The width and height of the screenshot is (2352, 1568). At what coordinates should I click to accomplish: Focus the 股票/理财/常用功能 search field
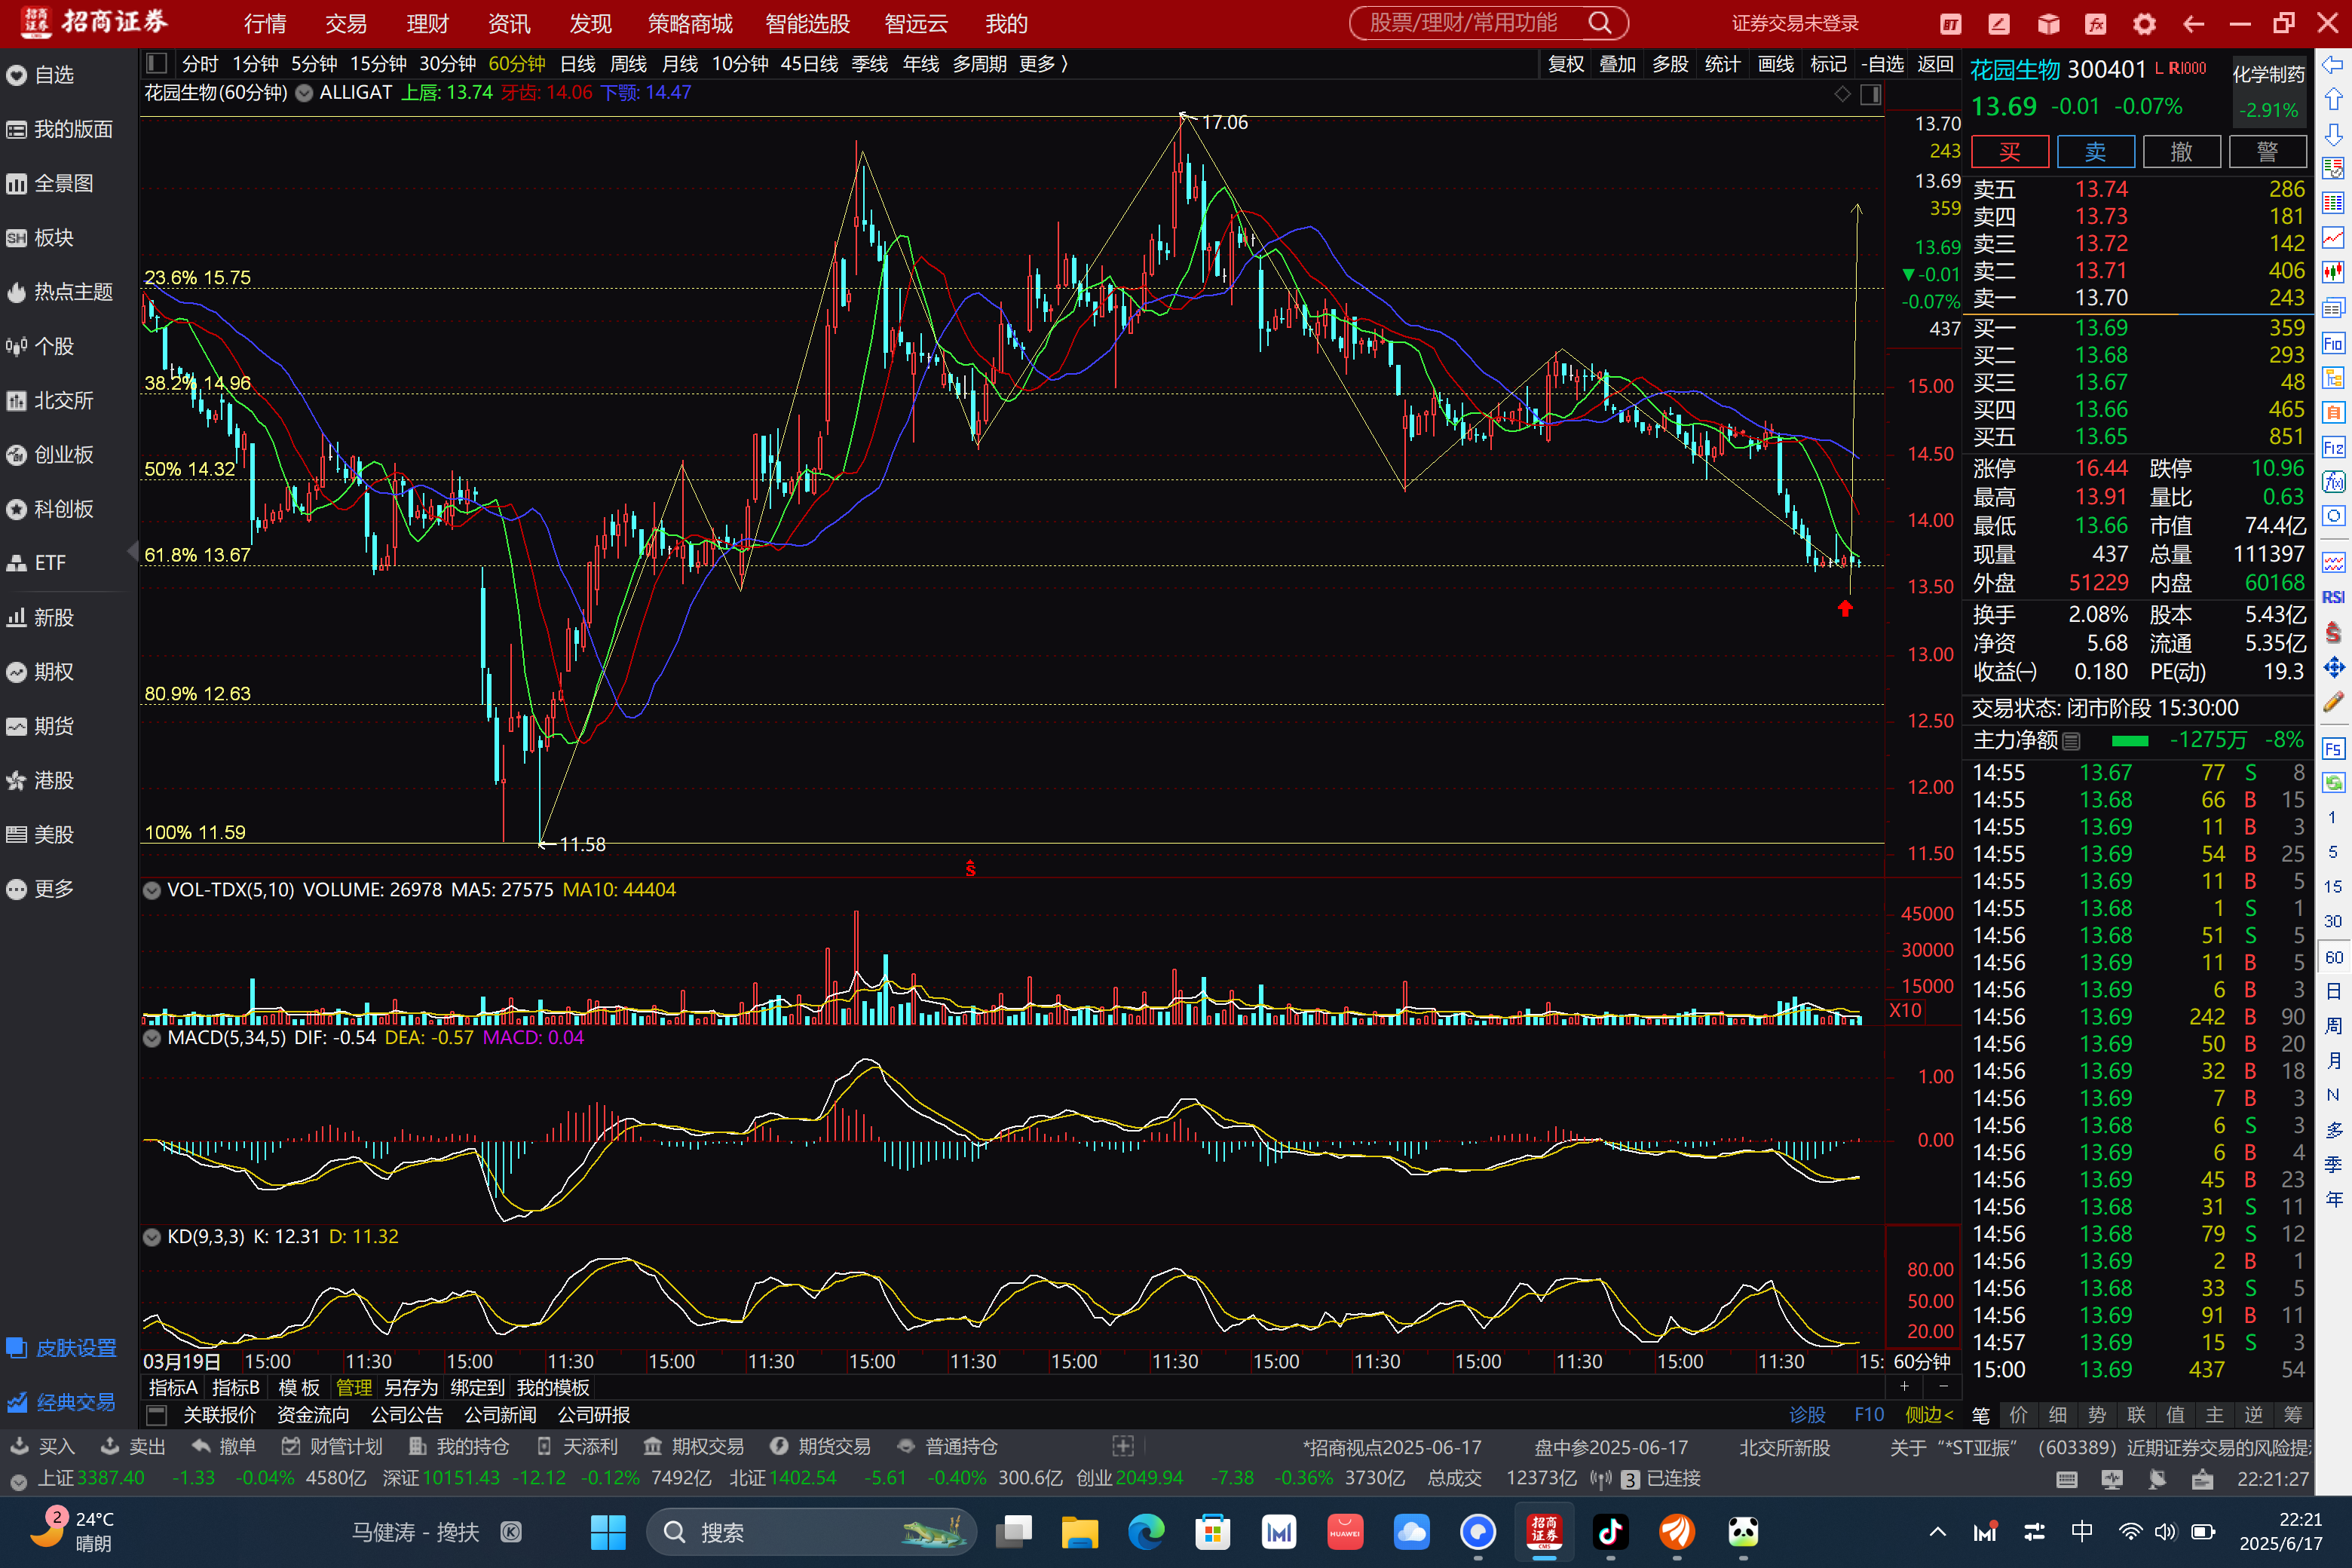point(1464,23)
